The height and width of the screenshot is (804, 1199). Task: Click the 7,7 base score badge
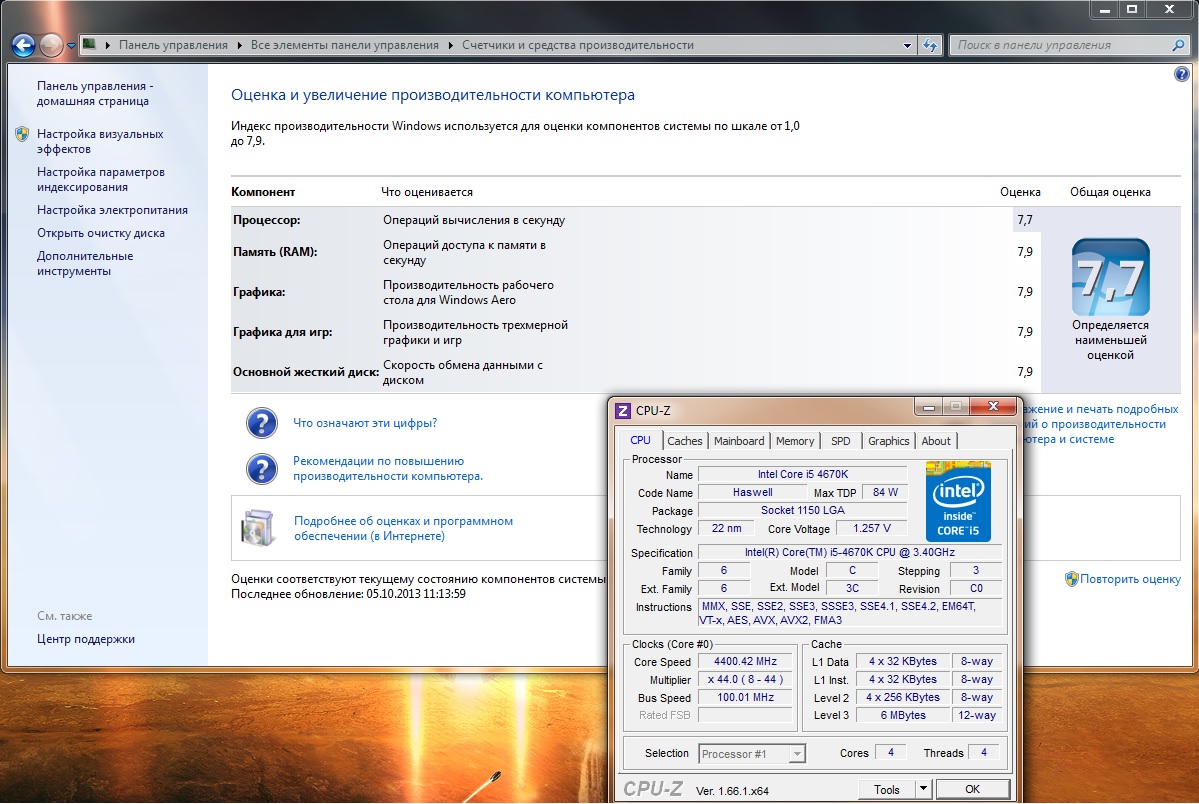click(x=1110, y=277)
